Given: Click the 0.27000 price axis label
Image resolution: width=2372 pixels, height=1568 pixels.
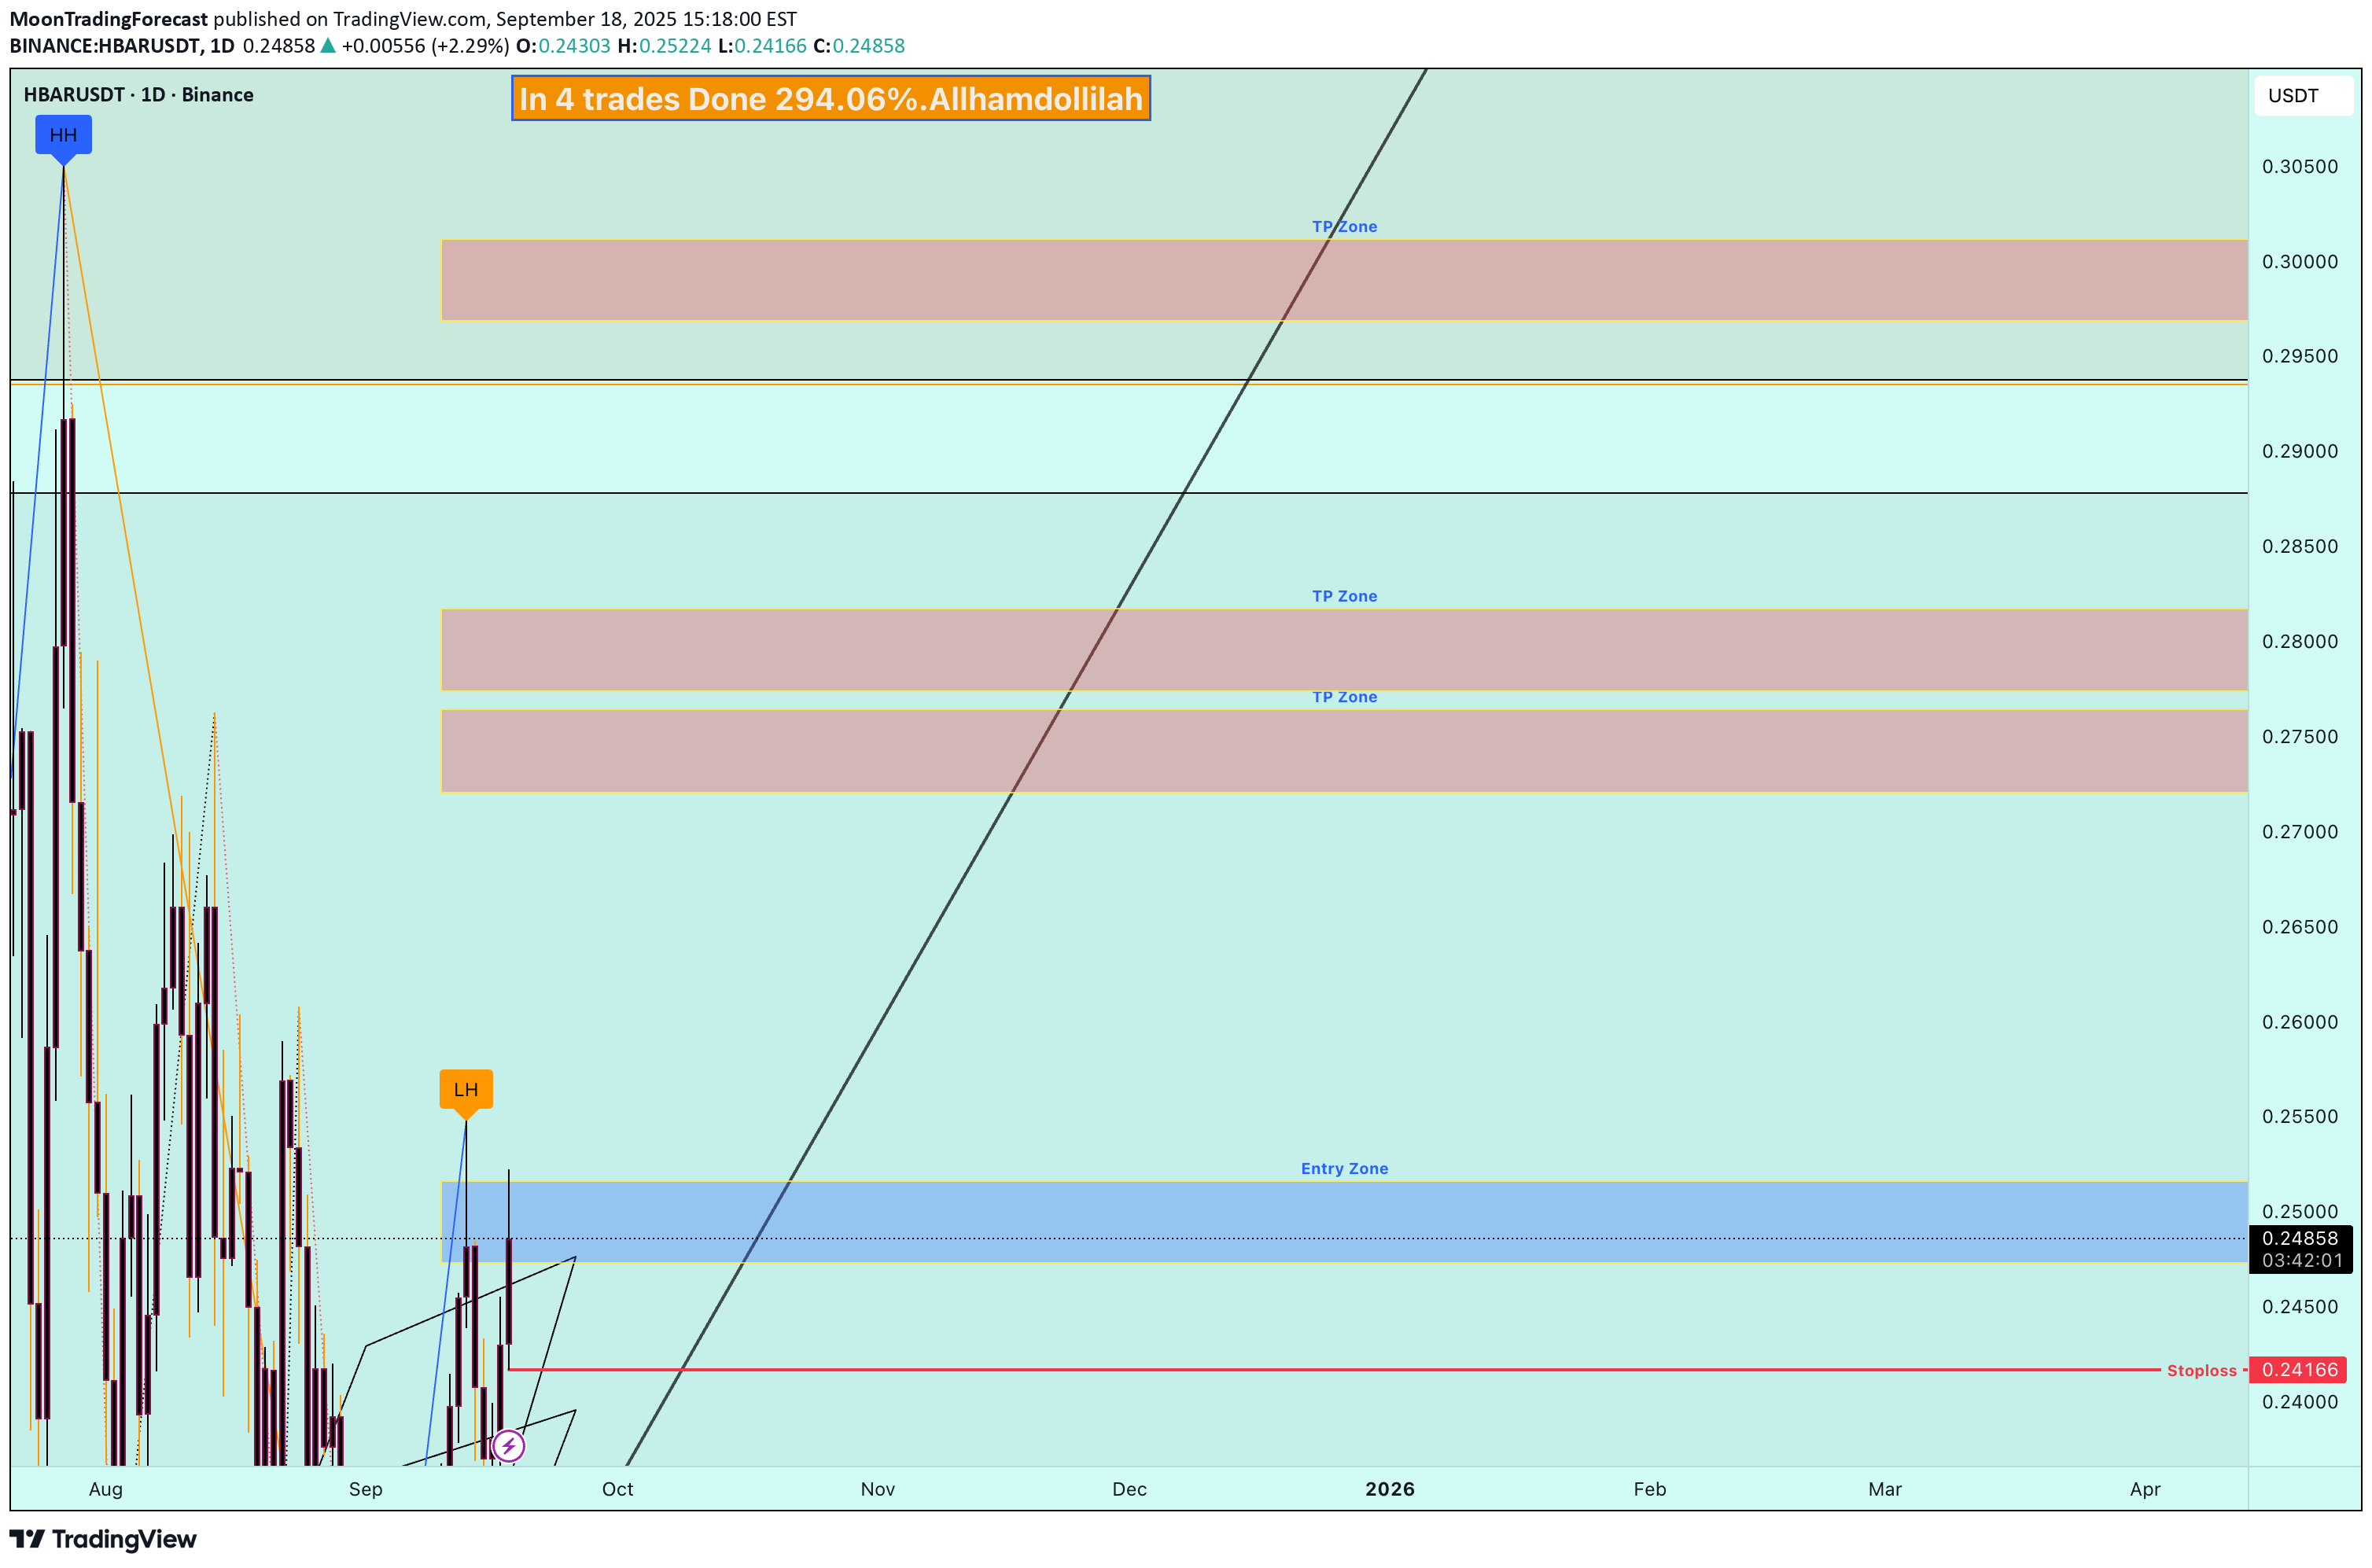Looking at the screenshot, I should click(x=2300, y=831).
